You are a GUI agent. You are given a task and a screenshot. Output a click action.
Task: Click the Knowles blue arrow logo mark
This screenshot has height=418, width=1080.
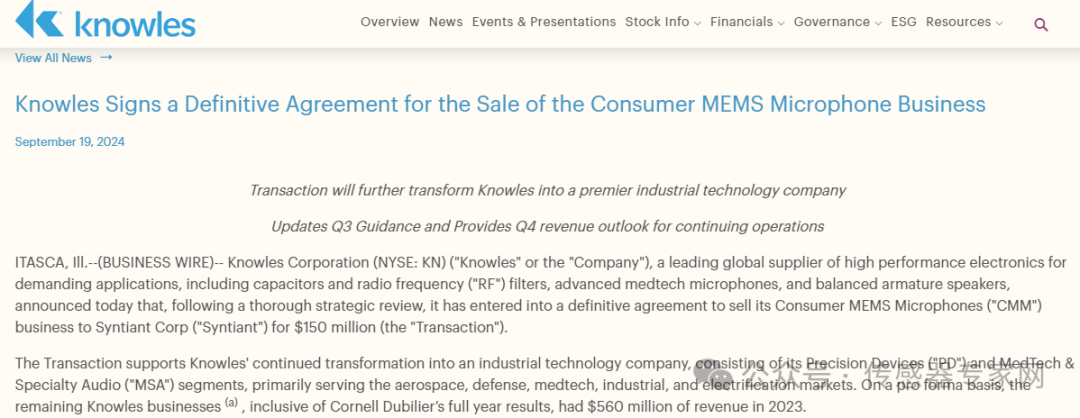(x=38, y=20)
